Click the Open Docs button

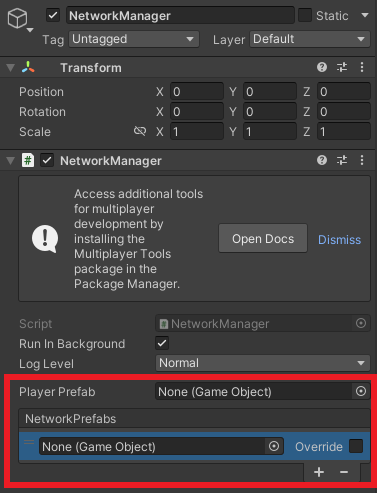(x=263, y=238)
